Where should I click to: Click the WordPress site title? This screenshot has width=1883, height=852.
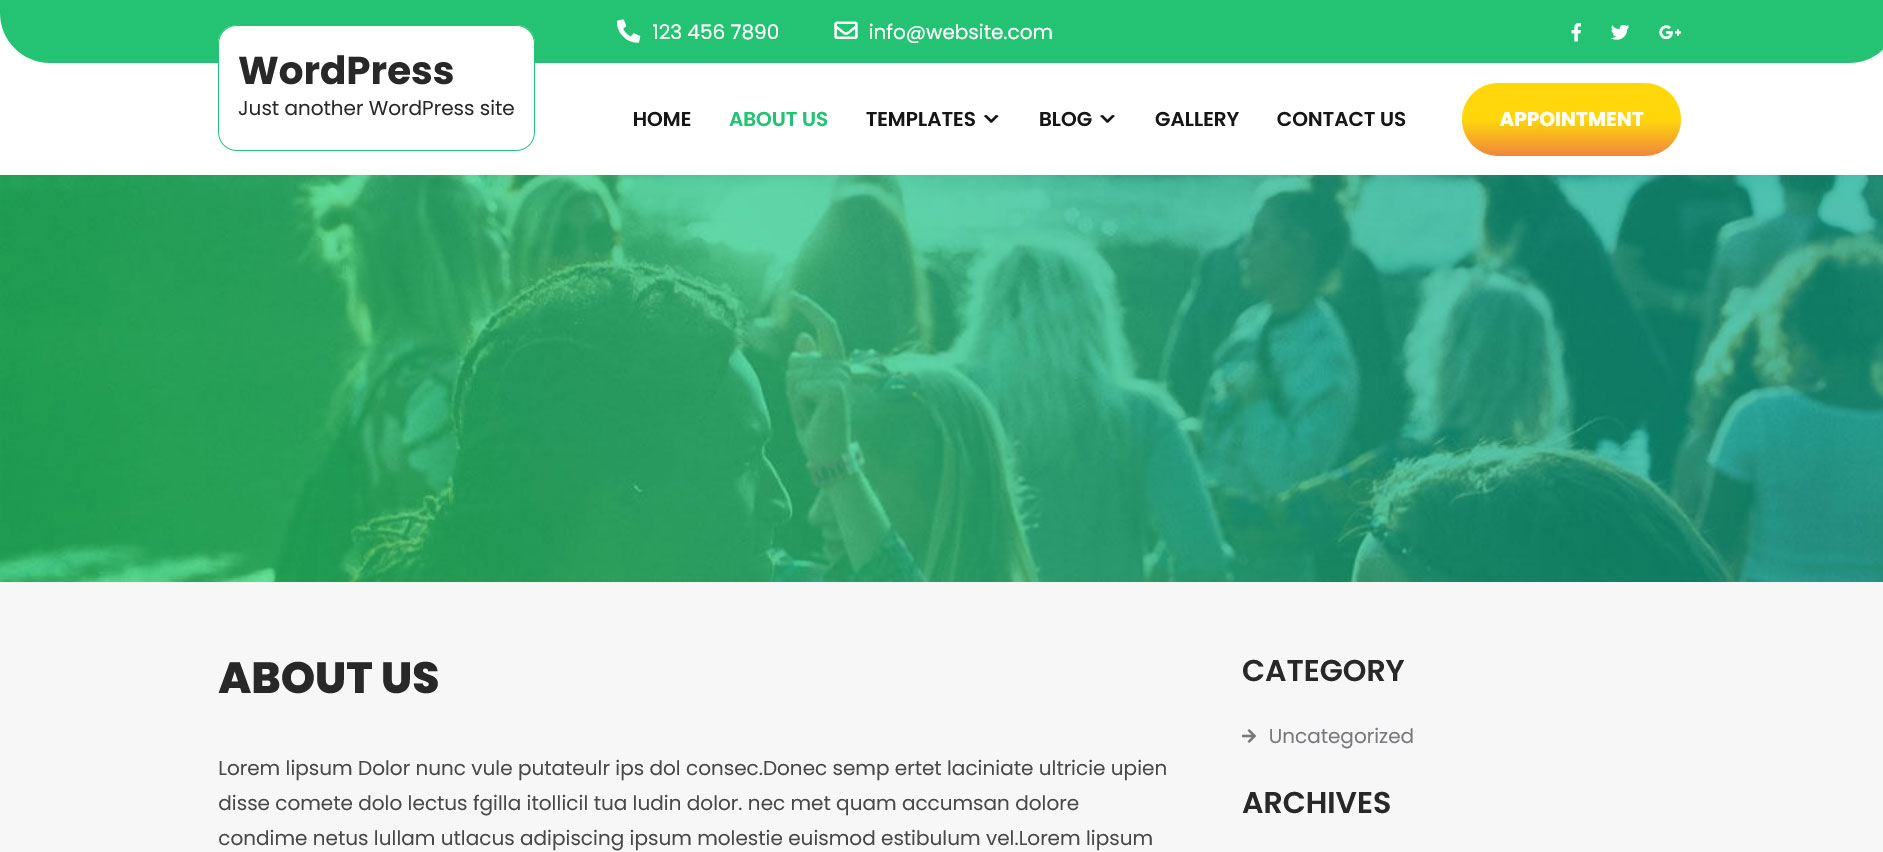click(x=346, y=71)
